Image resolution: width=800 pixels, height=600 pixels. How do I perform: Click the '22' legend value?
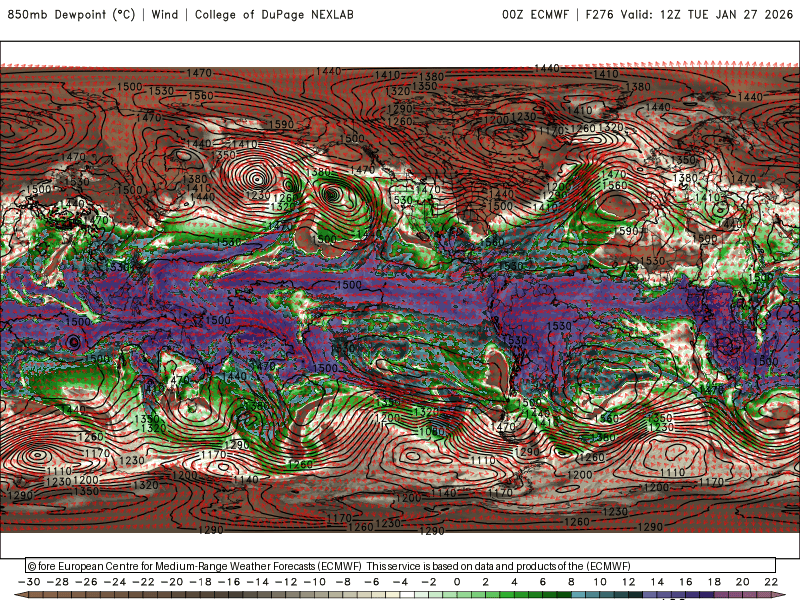point(771,582)
